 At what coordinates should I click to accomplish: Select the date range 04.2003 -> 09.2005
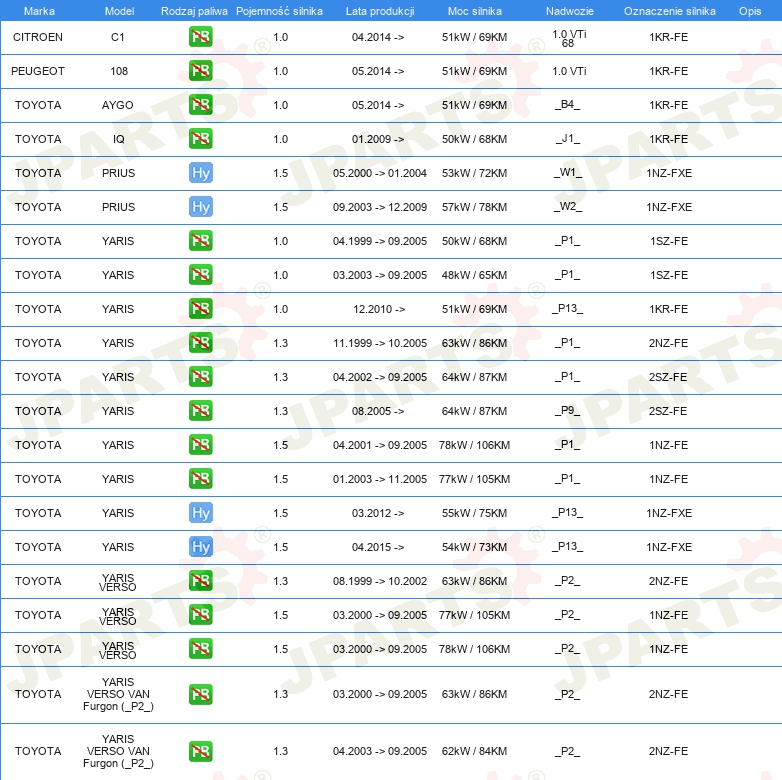point(380,751)
